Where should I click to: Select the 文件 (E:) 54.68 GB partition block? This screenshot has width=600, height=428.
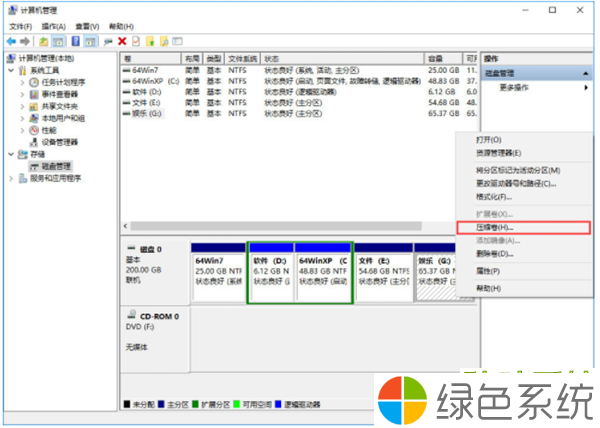(384, 272)
